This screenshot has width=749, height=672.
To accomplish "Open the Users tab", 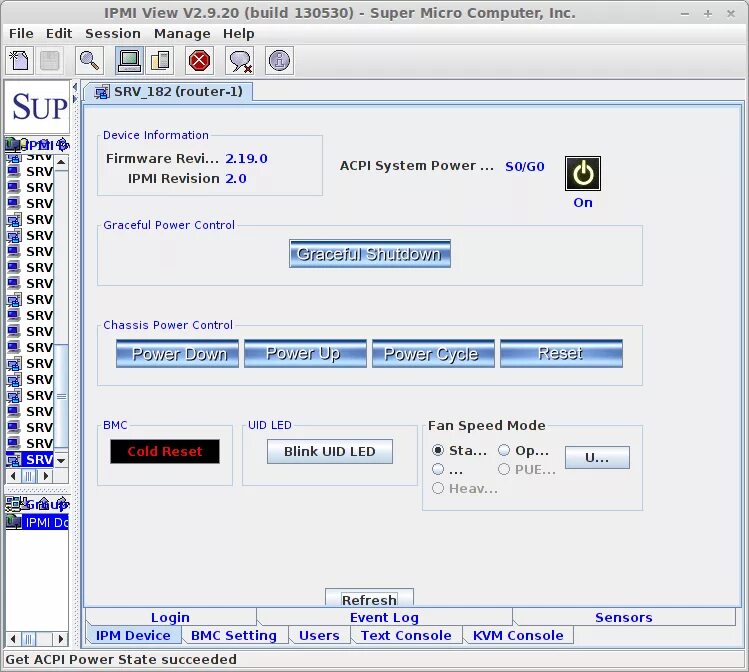I will [319, 635].
